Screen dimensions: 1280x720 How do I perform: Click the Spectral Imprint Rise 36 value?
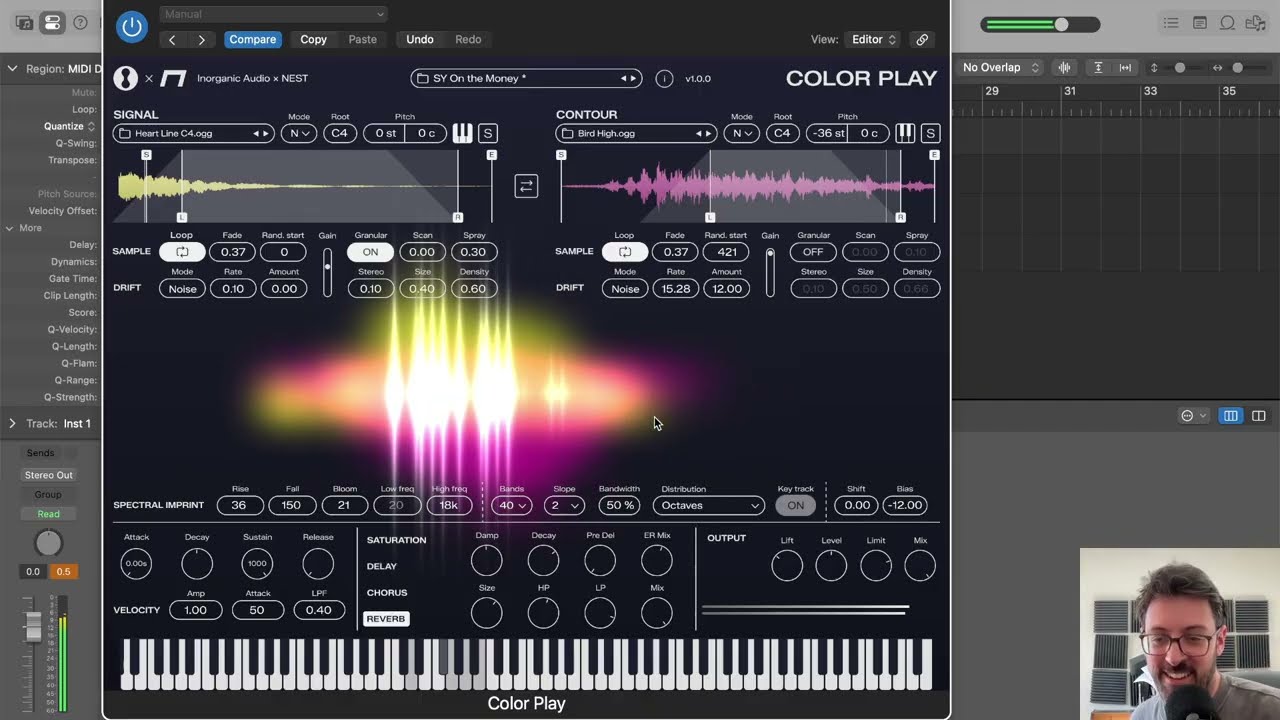click(x=239, y=505)
